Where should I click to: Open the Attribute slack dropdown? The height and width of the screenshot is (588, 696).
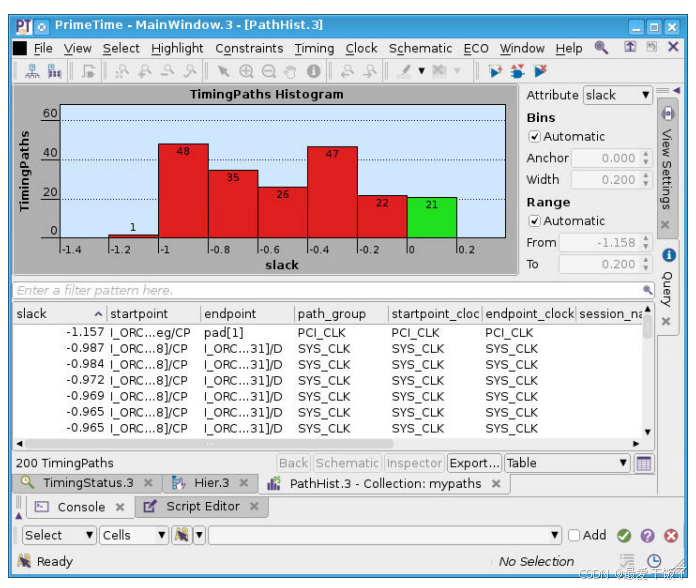click(617, 95)
